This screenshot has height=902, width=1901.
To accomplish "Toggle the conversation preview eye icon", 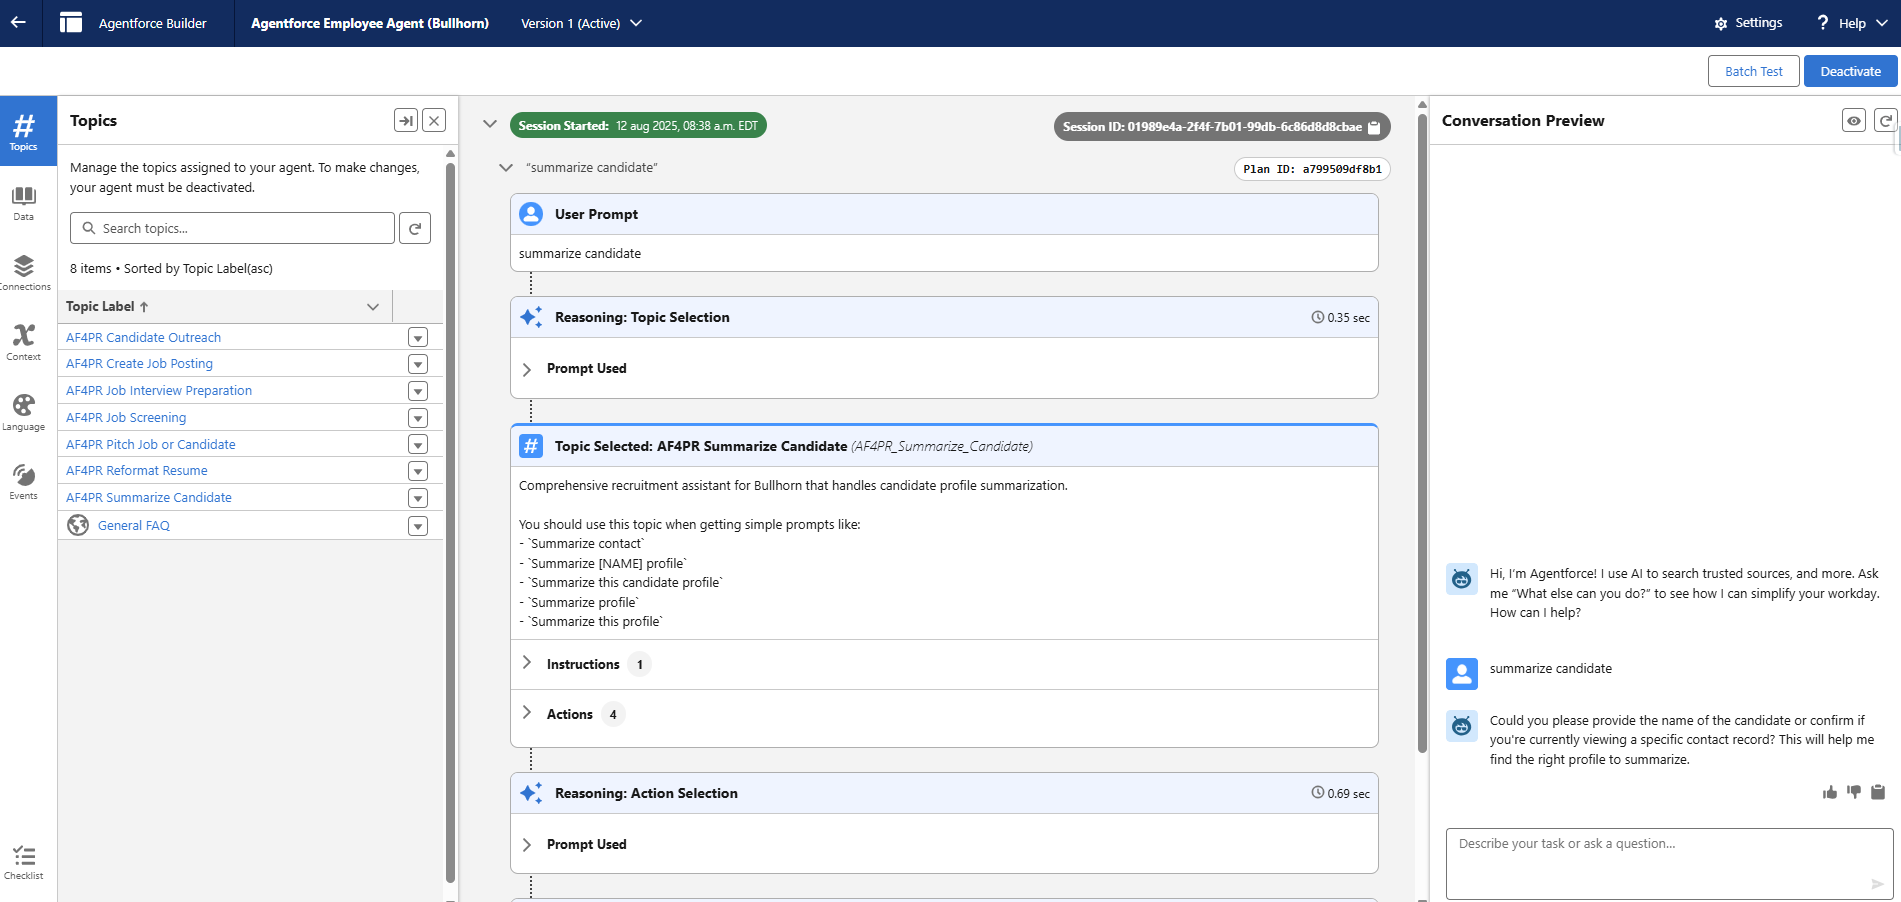I will click(1853, 121).
